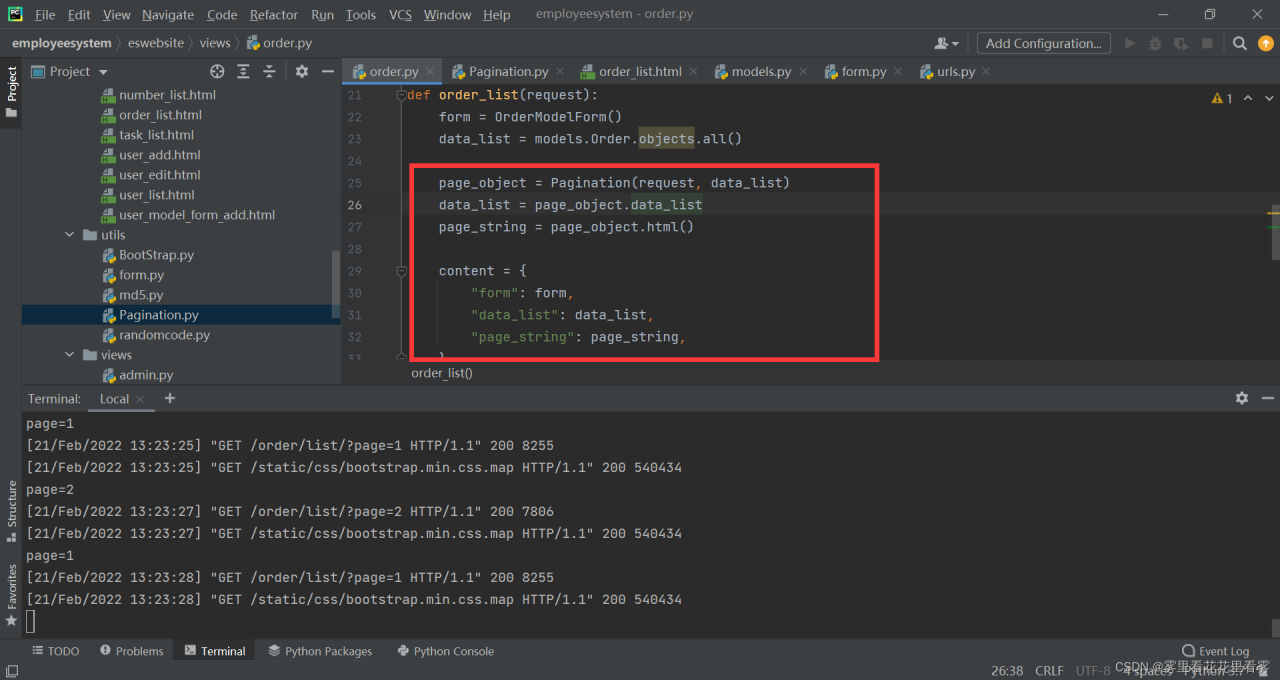Viewport: 1280px width, 680px height.
Task: Toggle the Project tool window stripe button
Action: click(12, 91)
